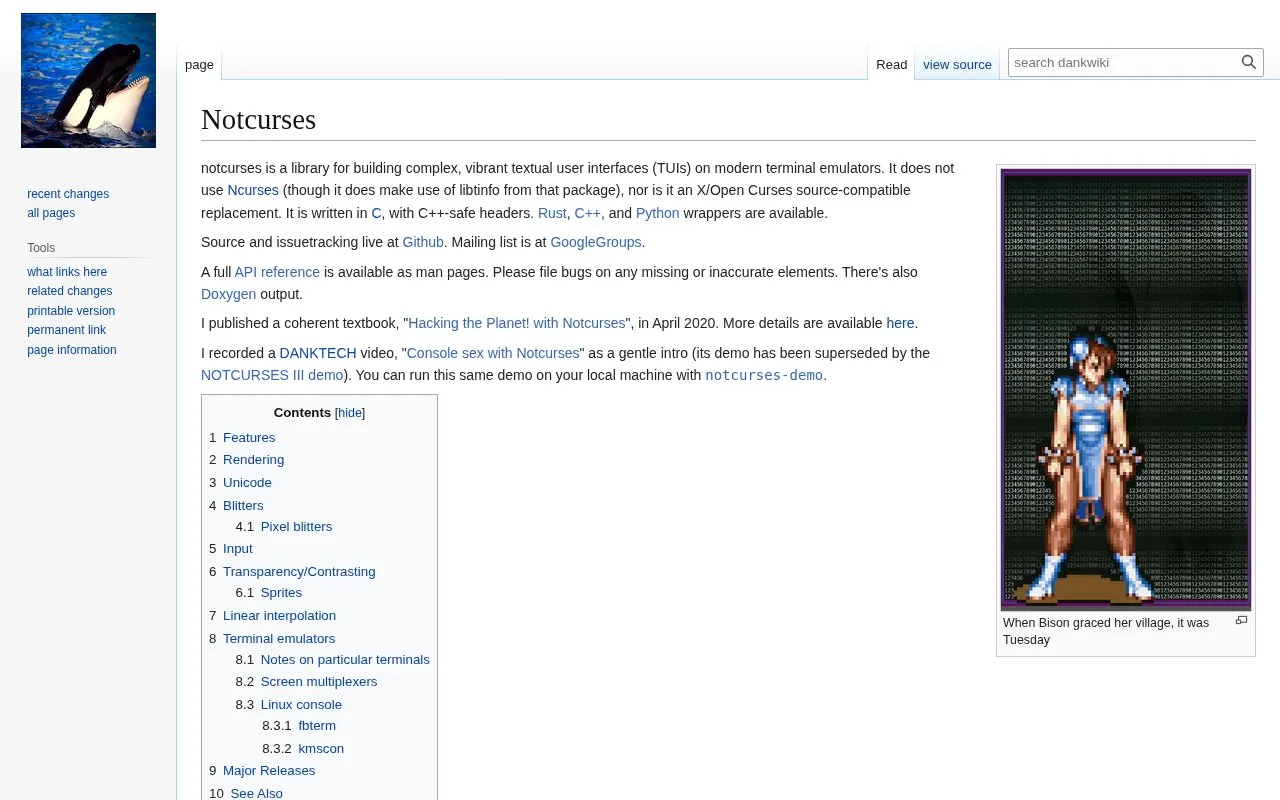The image size is (1280, 800).
Task: Follow the C++ wrapper link
Action: (587, 213)
